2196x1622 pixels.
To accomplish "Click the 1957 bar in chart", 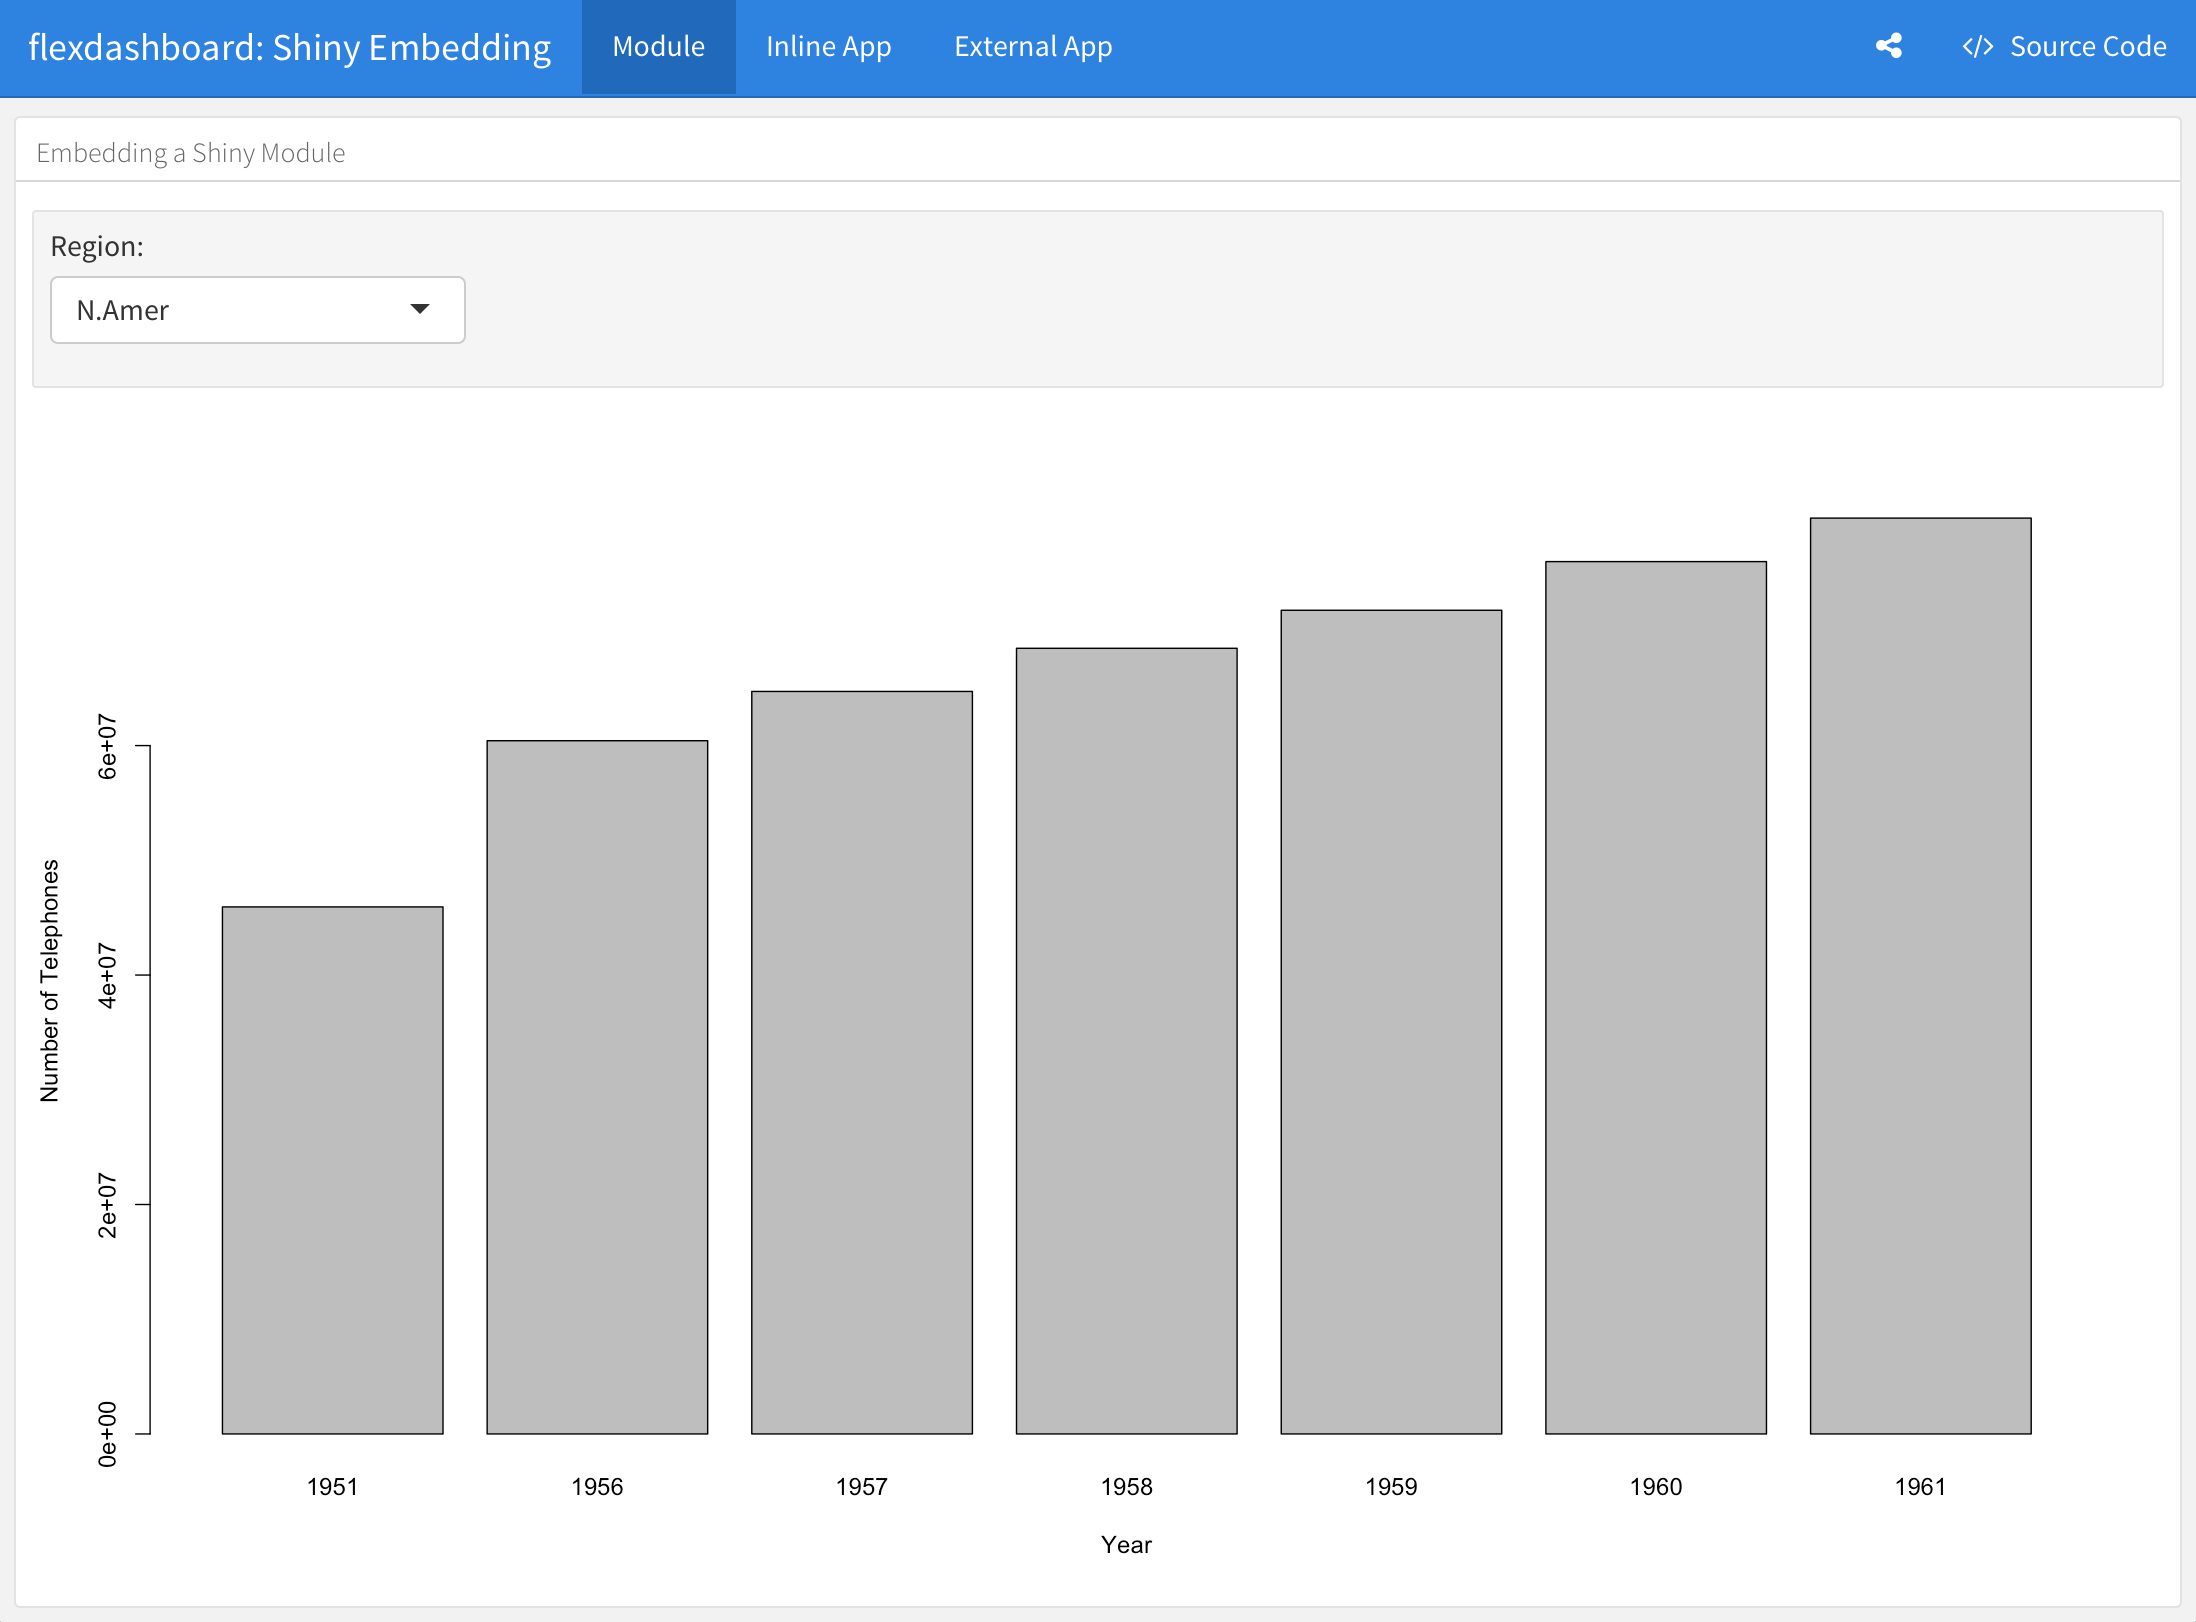I will 861,1062.
